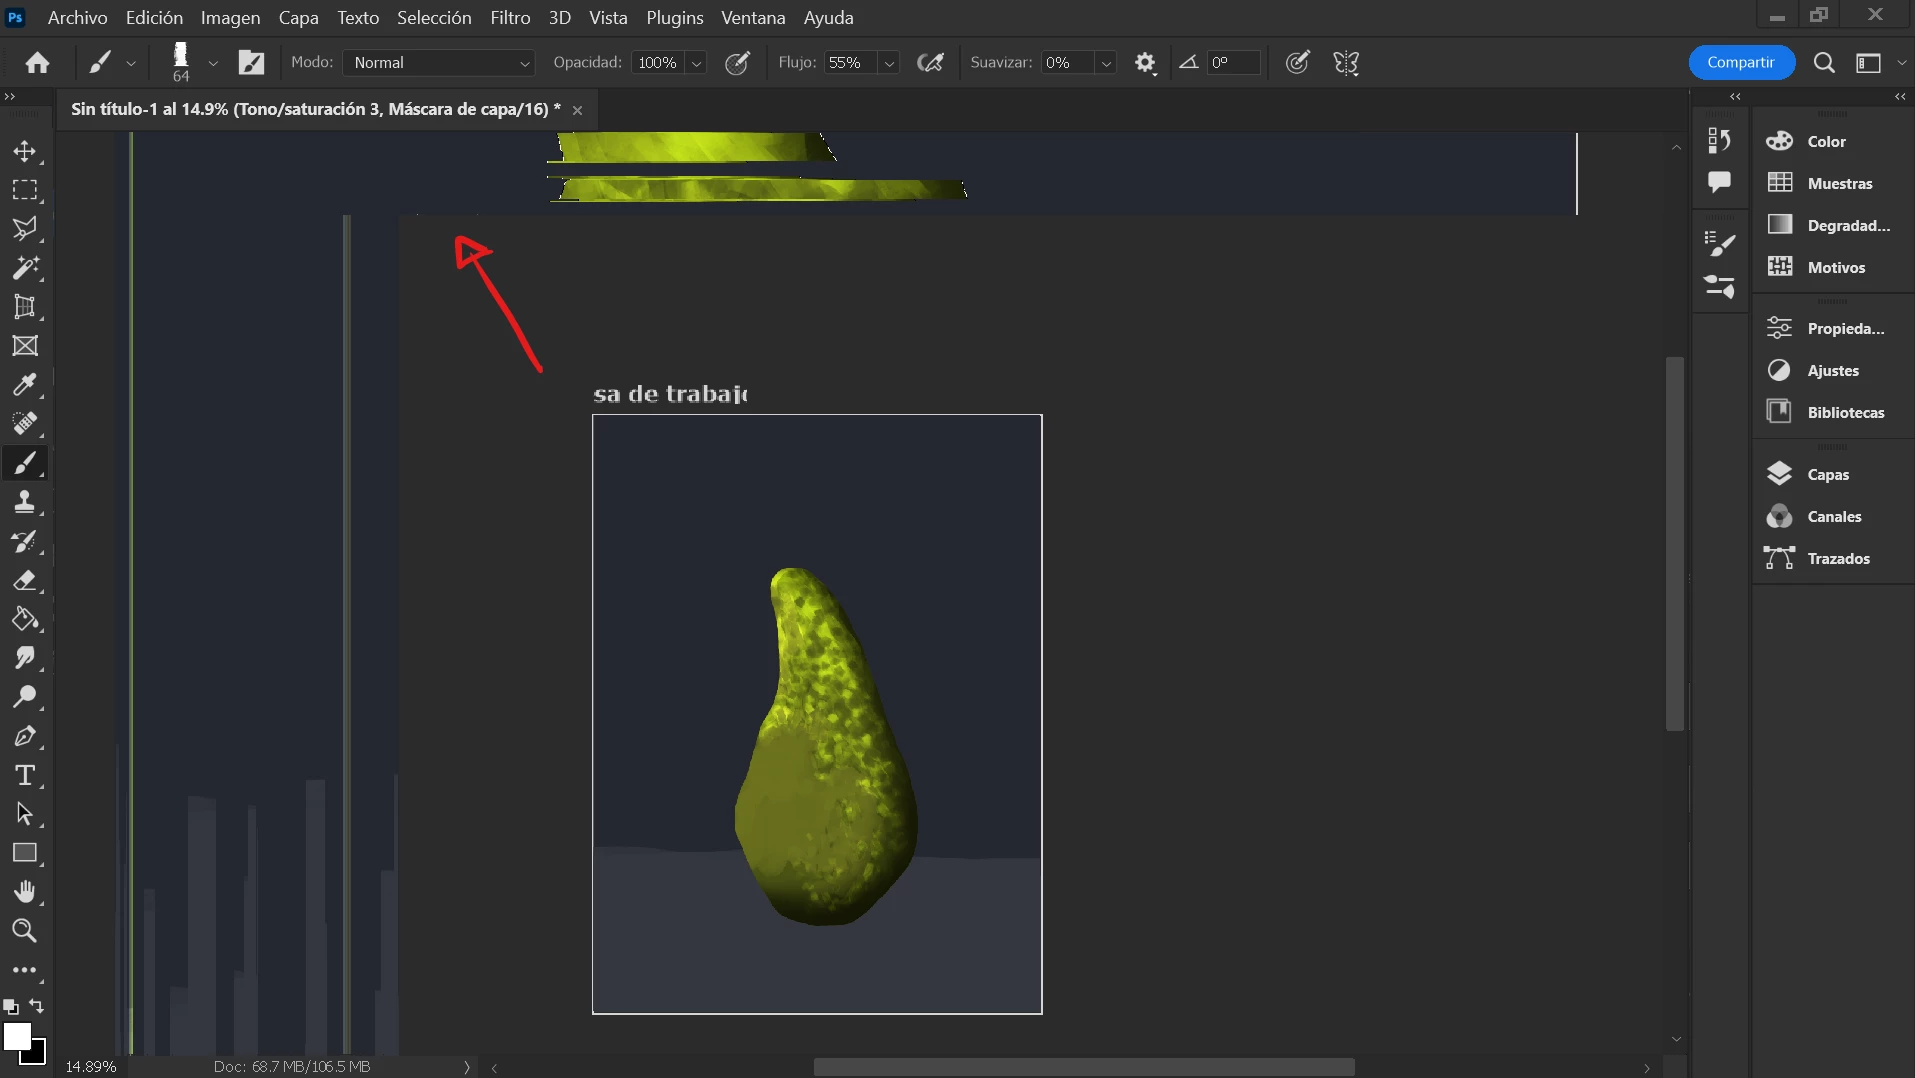
Task: Expand the Opacidad value dropdown
Action: (697, 63)
